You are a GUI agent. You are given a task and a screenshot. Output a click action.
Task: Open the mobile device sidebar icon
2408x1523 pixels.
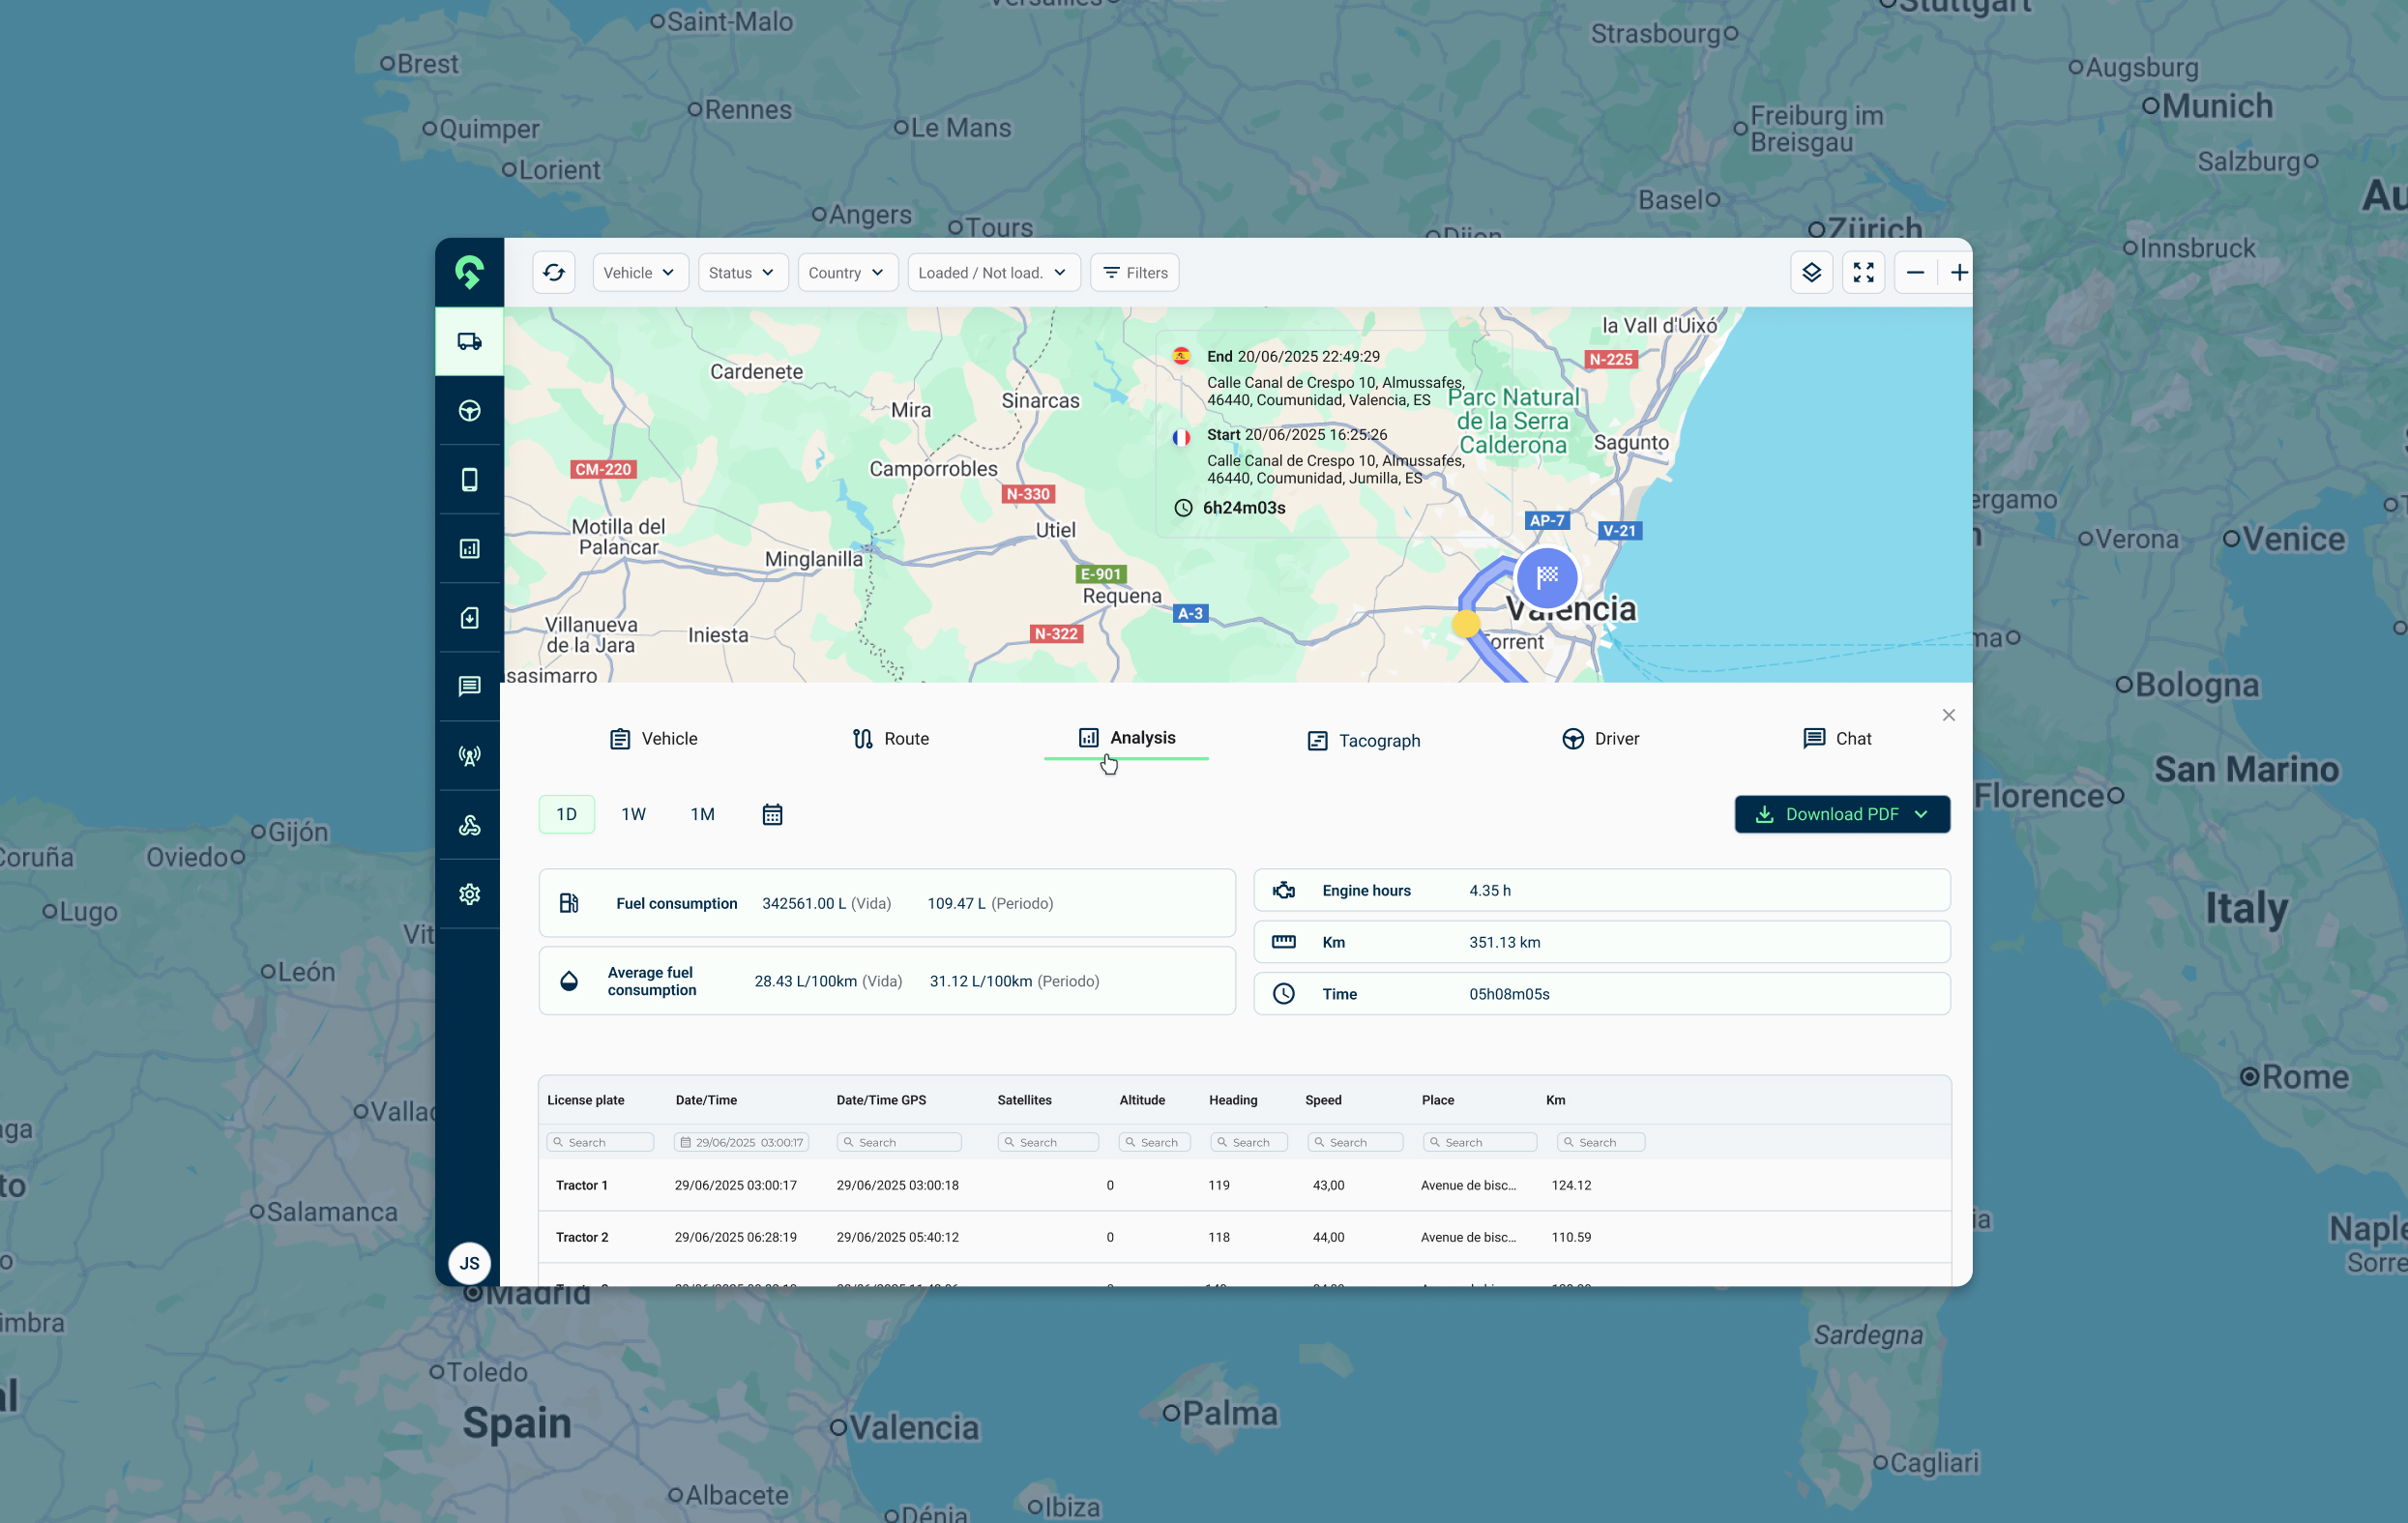click(469, 480)
